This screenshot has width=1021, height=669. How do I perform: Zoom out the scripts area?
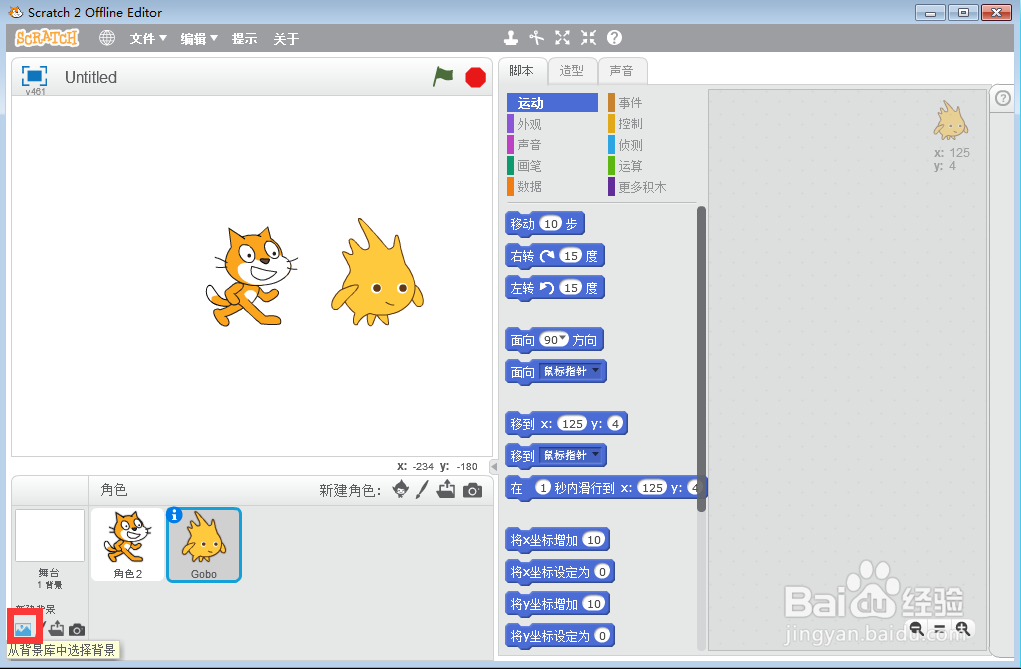(916, 629)
